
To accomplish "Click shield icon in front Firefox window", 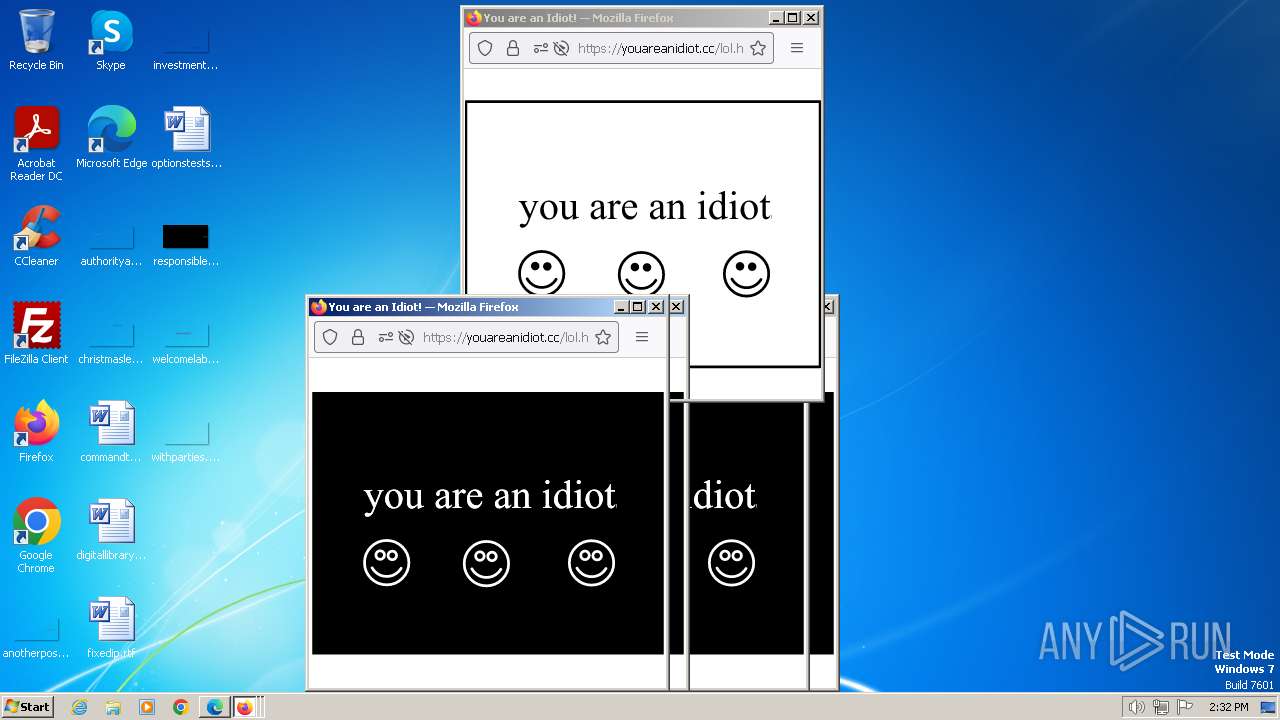I will (330, 337).
